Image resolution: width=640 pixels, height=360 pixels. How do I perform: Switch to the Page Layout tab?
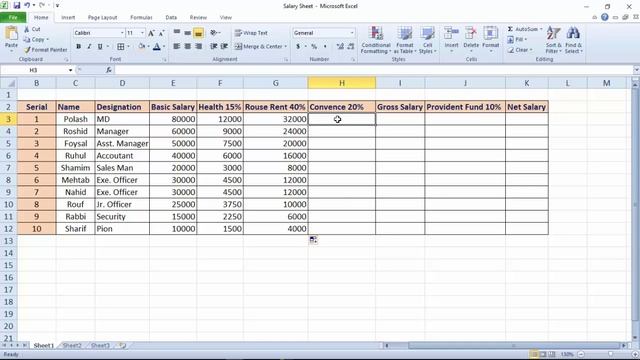[x=102, y=18]
